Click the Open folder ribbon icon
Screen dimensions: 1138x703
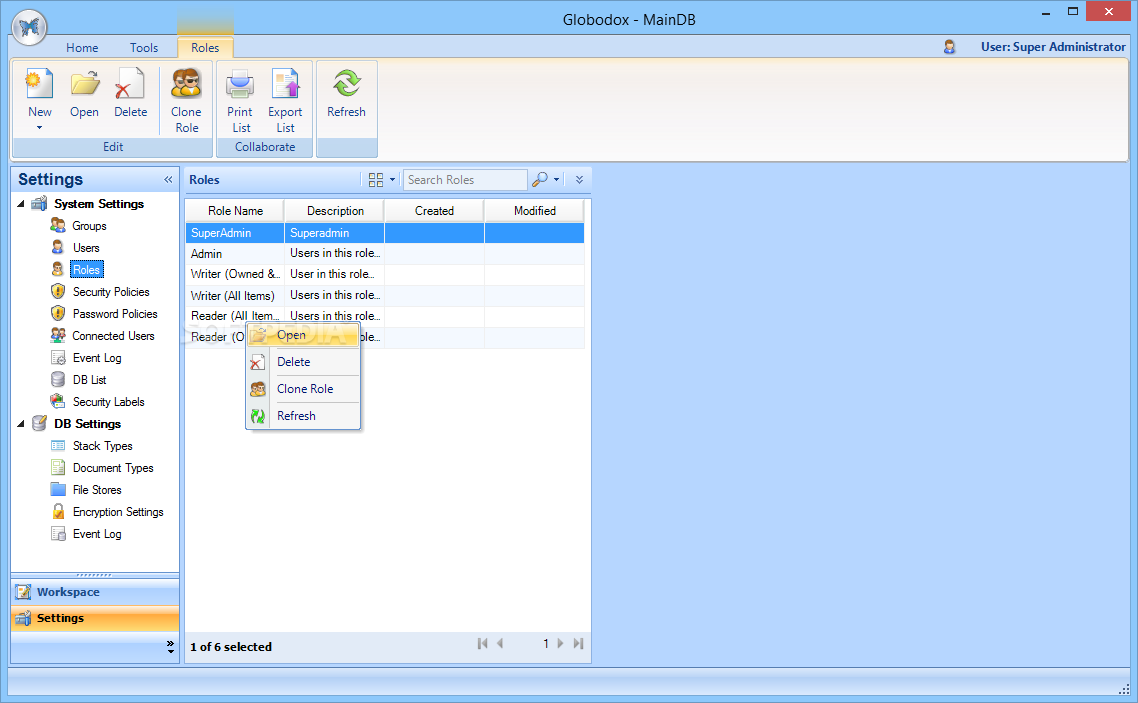(85, 84)
